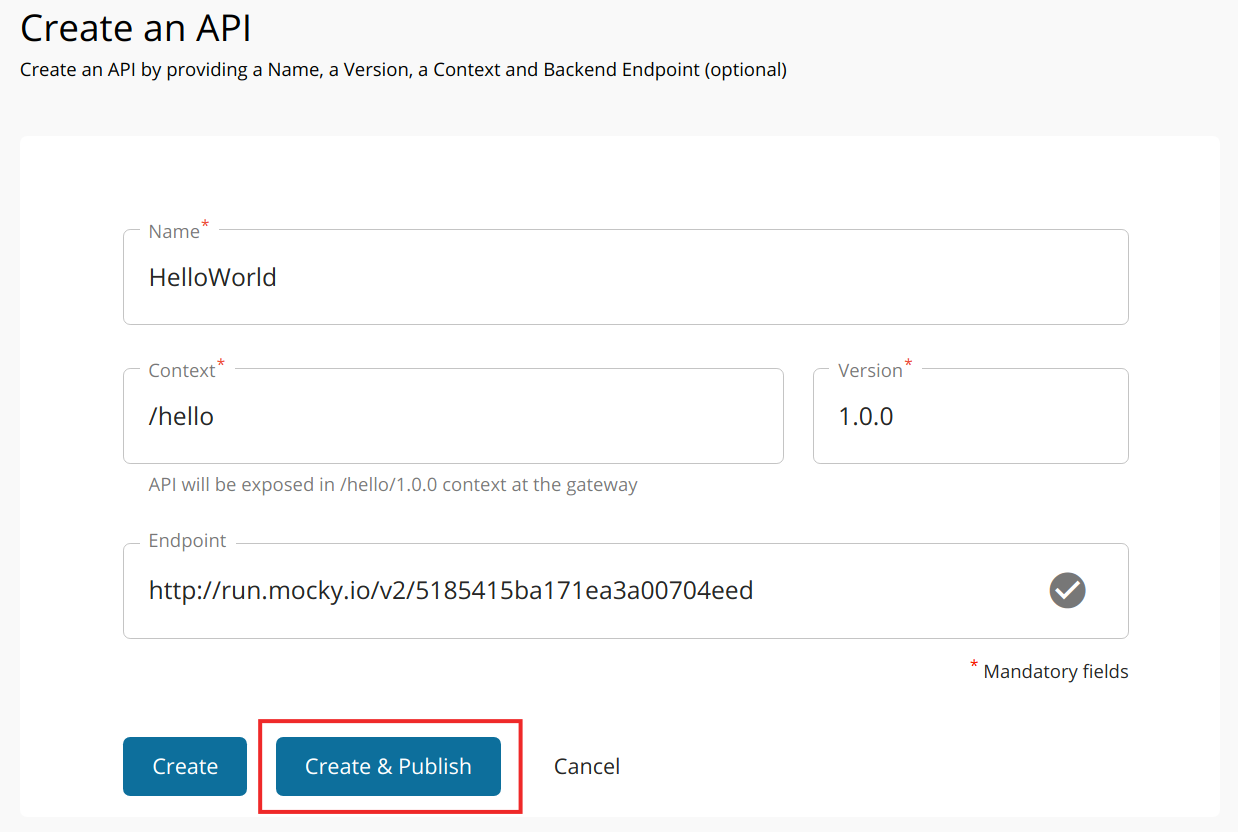Click the asterisk beside Mandatory fields note

[x=973, y=664]
